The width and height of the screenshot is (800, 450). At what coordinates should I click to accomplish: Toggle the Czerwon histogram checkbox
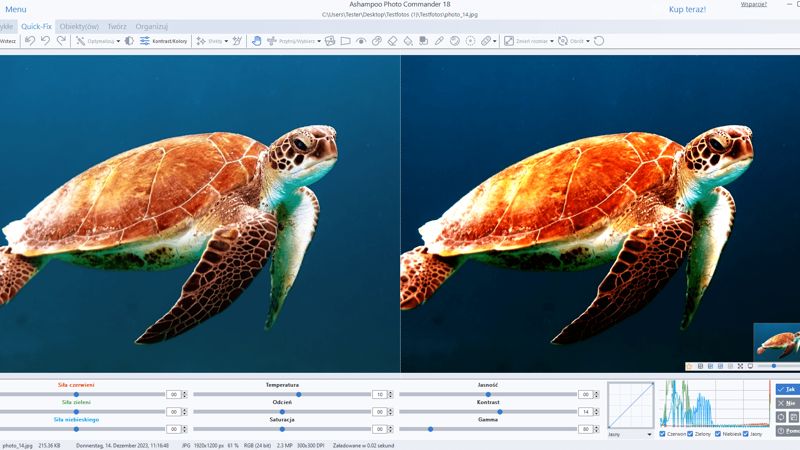tap(662, 434)
